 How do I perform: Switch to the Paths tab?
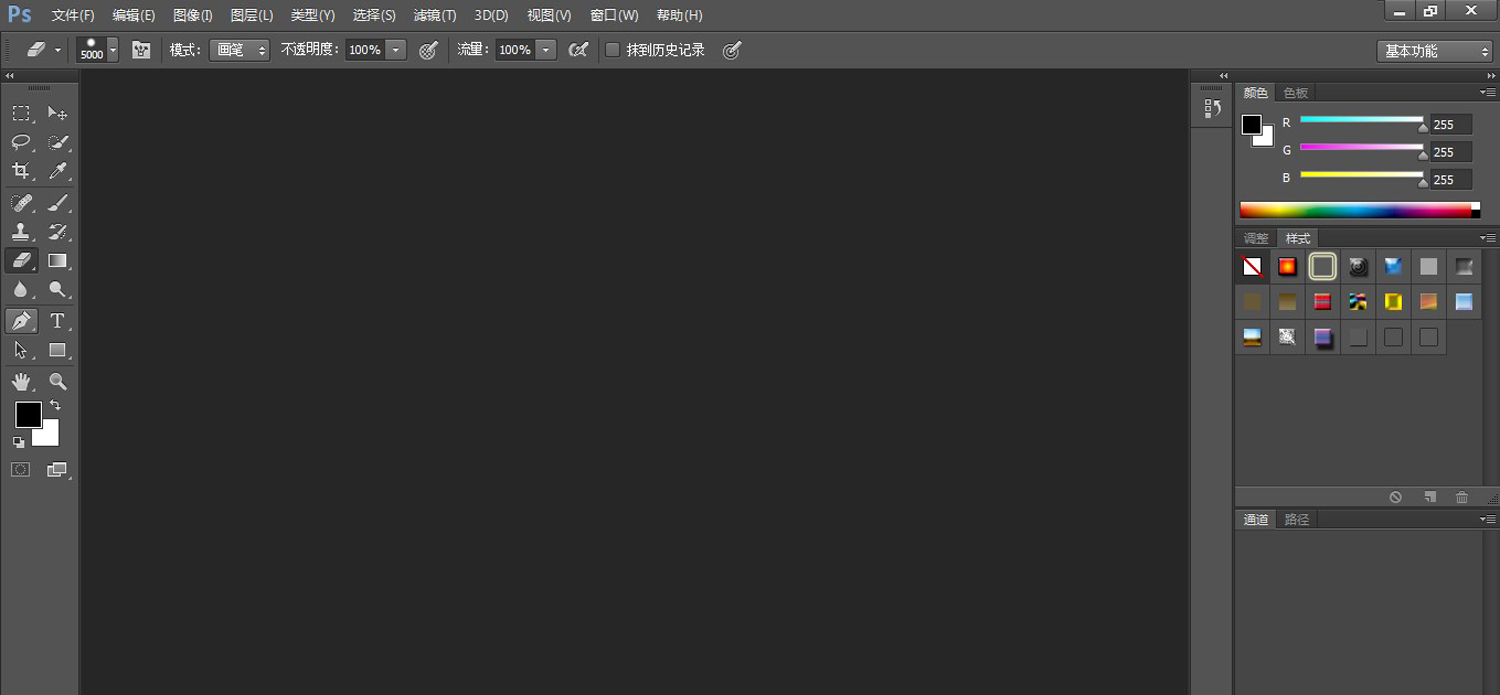pos(1297,520)
